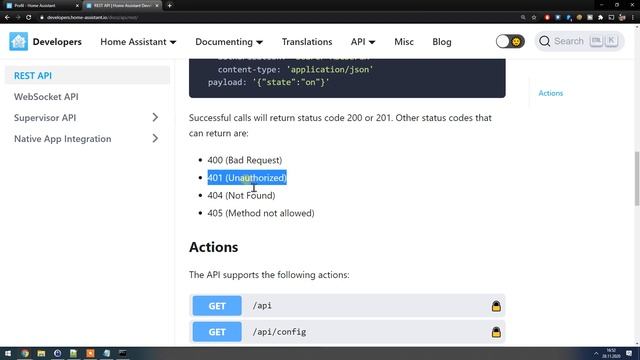The height and width of the screenshot is (360, 640).
Task: Click the Native App Integration sidebar label
Action: click(62, 139)
